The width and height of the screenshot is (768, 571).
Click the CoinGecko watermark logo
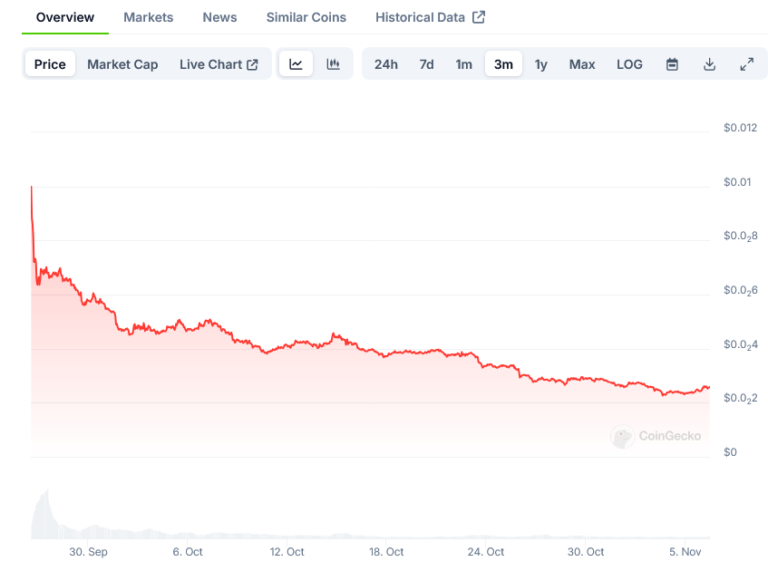point(656,436)
